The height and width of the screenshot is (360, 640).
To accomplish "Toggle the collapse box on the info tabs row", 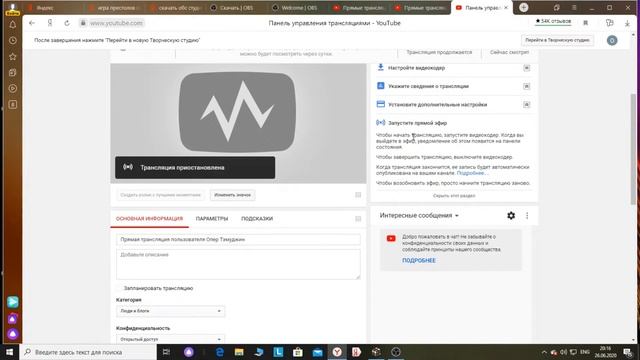I will pos(358,219).
